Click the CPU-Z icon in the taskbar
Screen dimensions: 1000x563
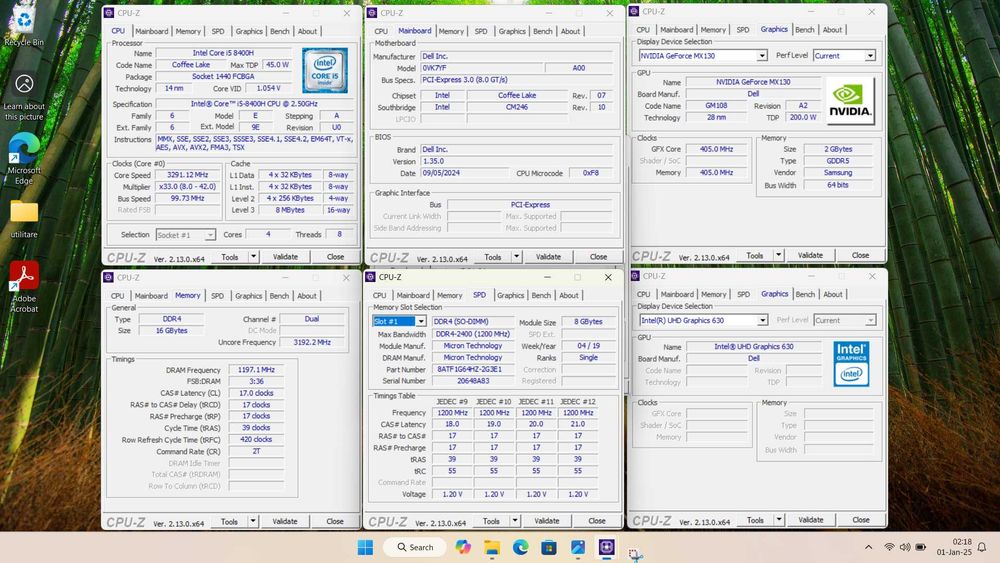point(606,547)
